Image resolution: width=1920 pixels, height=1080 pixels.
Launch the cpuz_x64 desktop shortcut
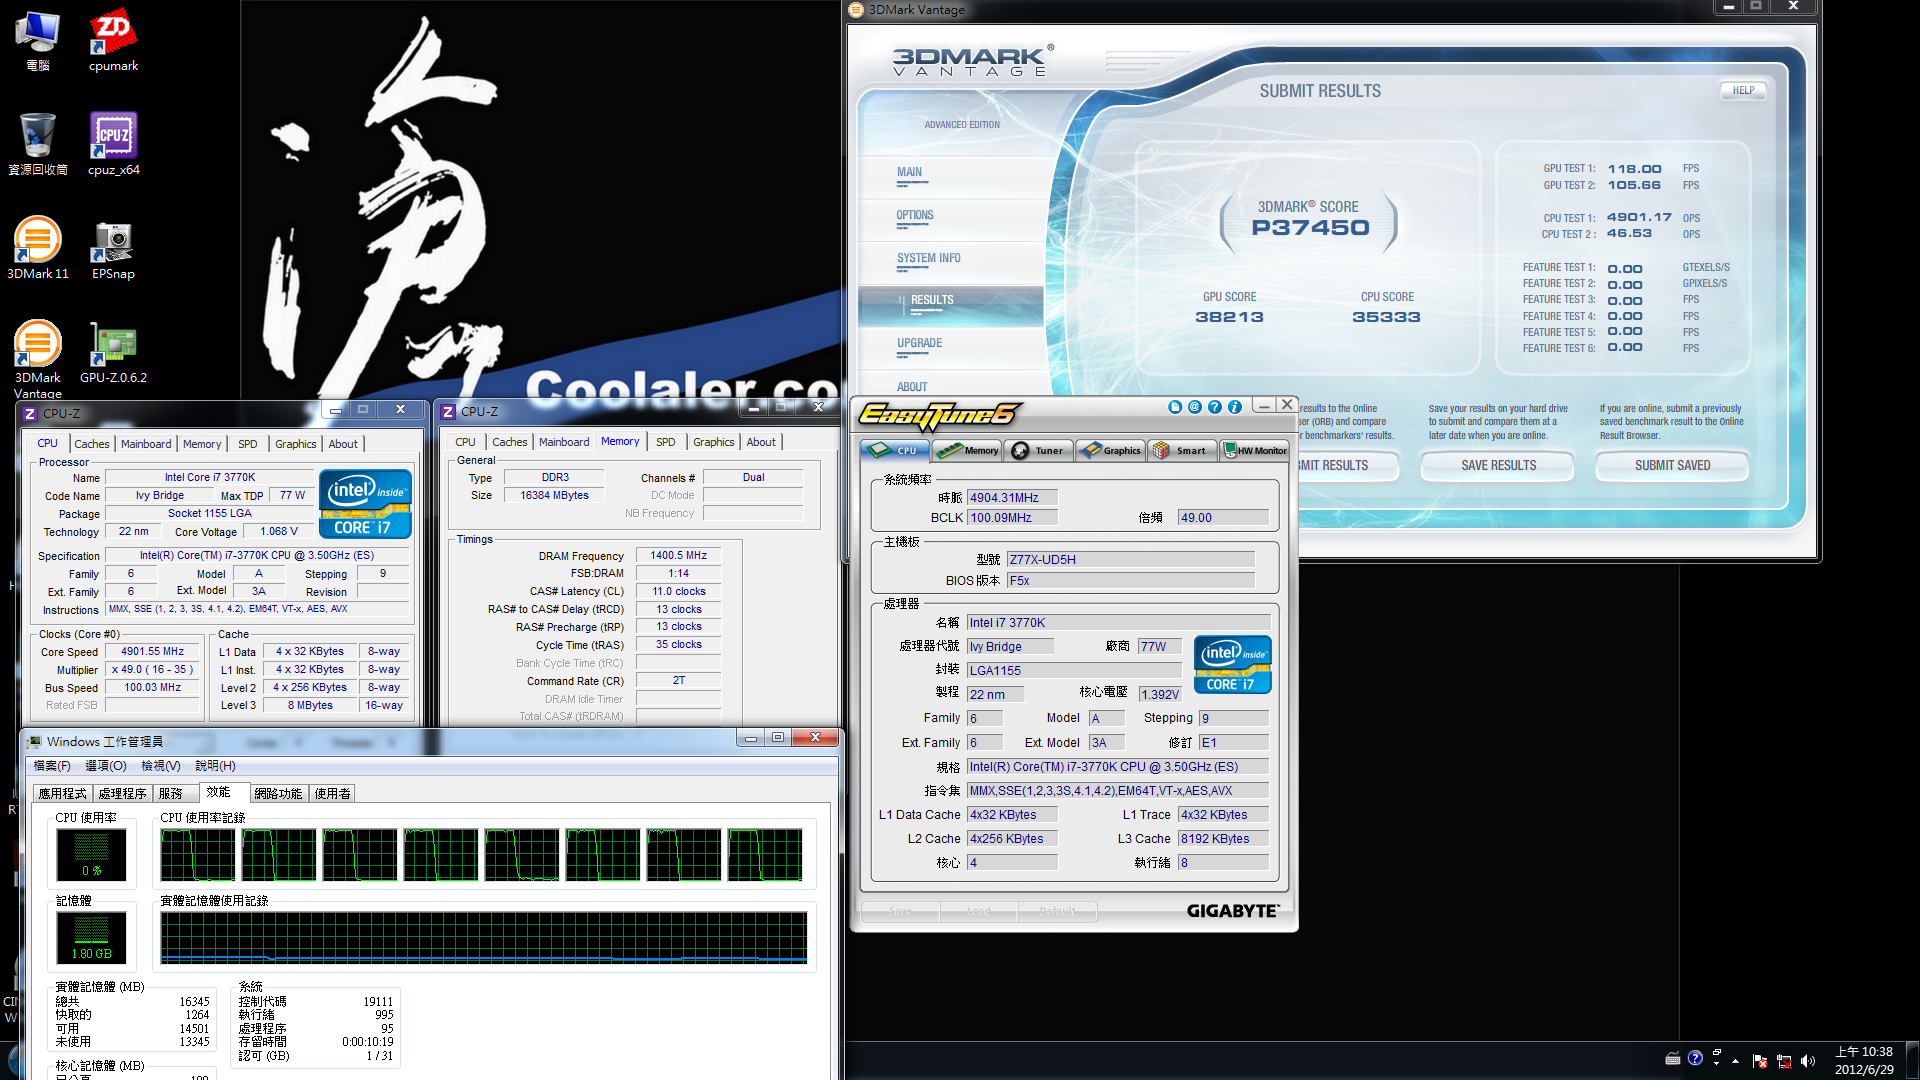(113, 144)
